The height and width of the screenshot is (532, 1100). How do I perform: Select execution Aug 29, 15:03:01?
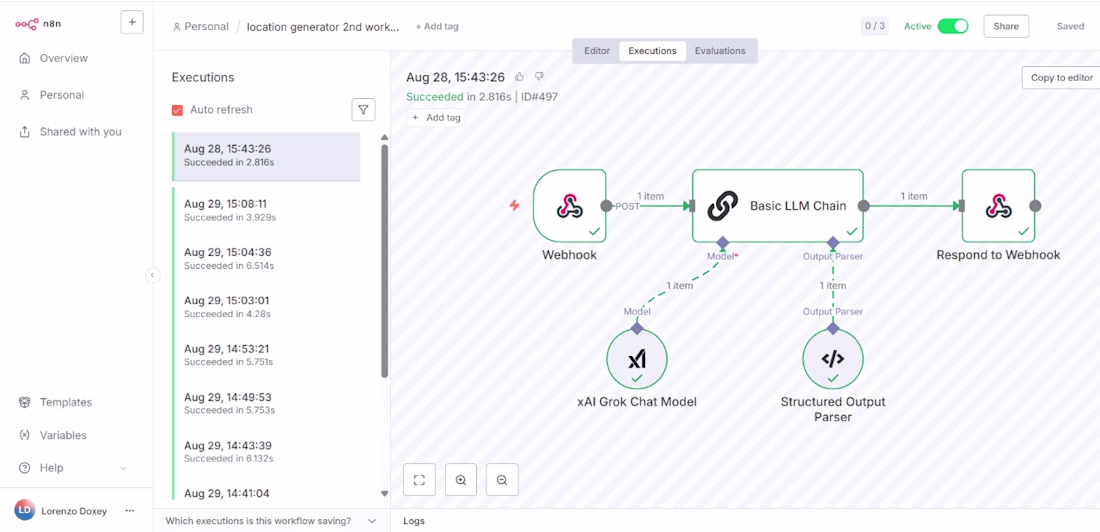267,307
